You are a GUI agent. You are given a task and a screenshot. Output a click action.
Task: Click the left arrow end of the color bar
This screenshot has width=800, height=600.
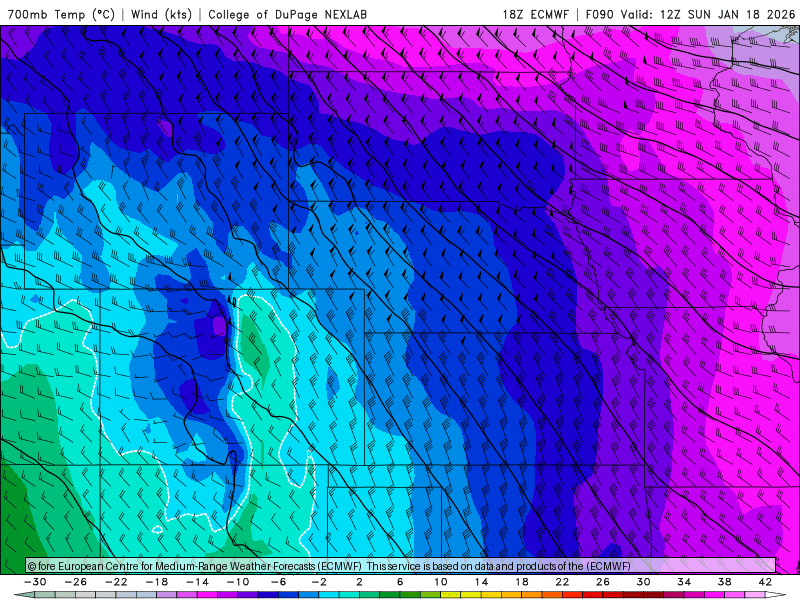23,595
